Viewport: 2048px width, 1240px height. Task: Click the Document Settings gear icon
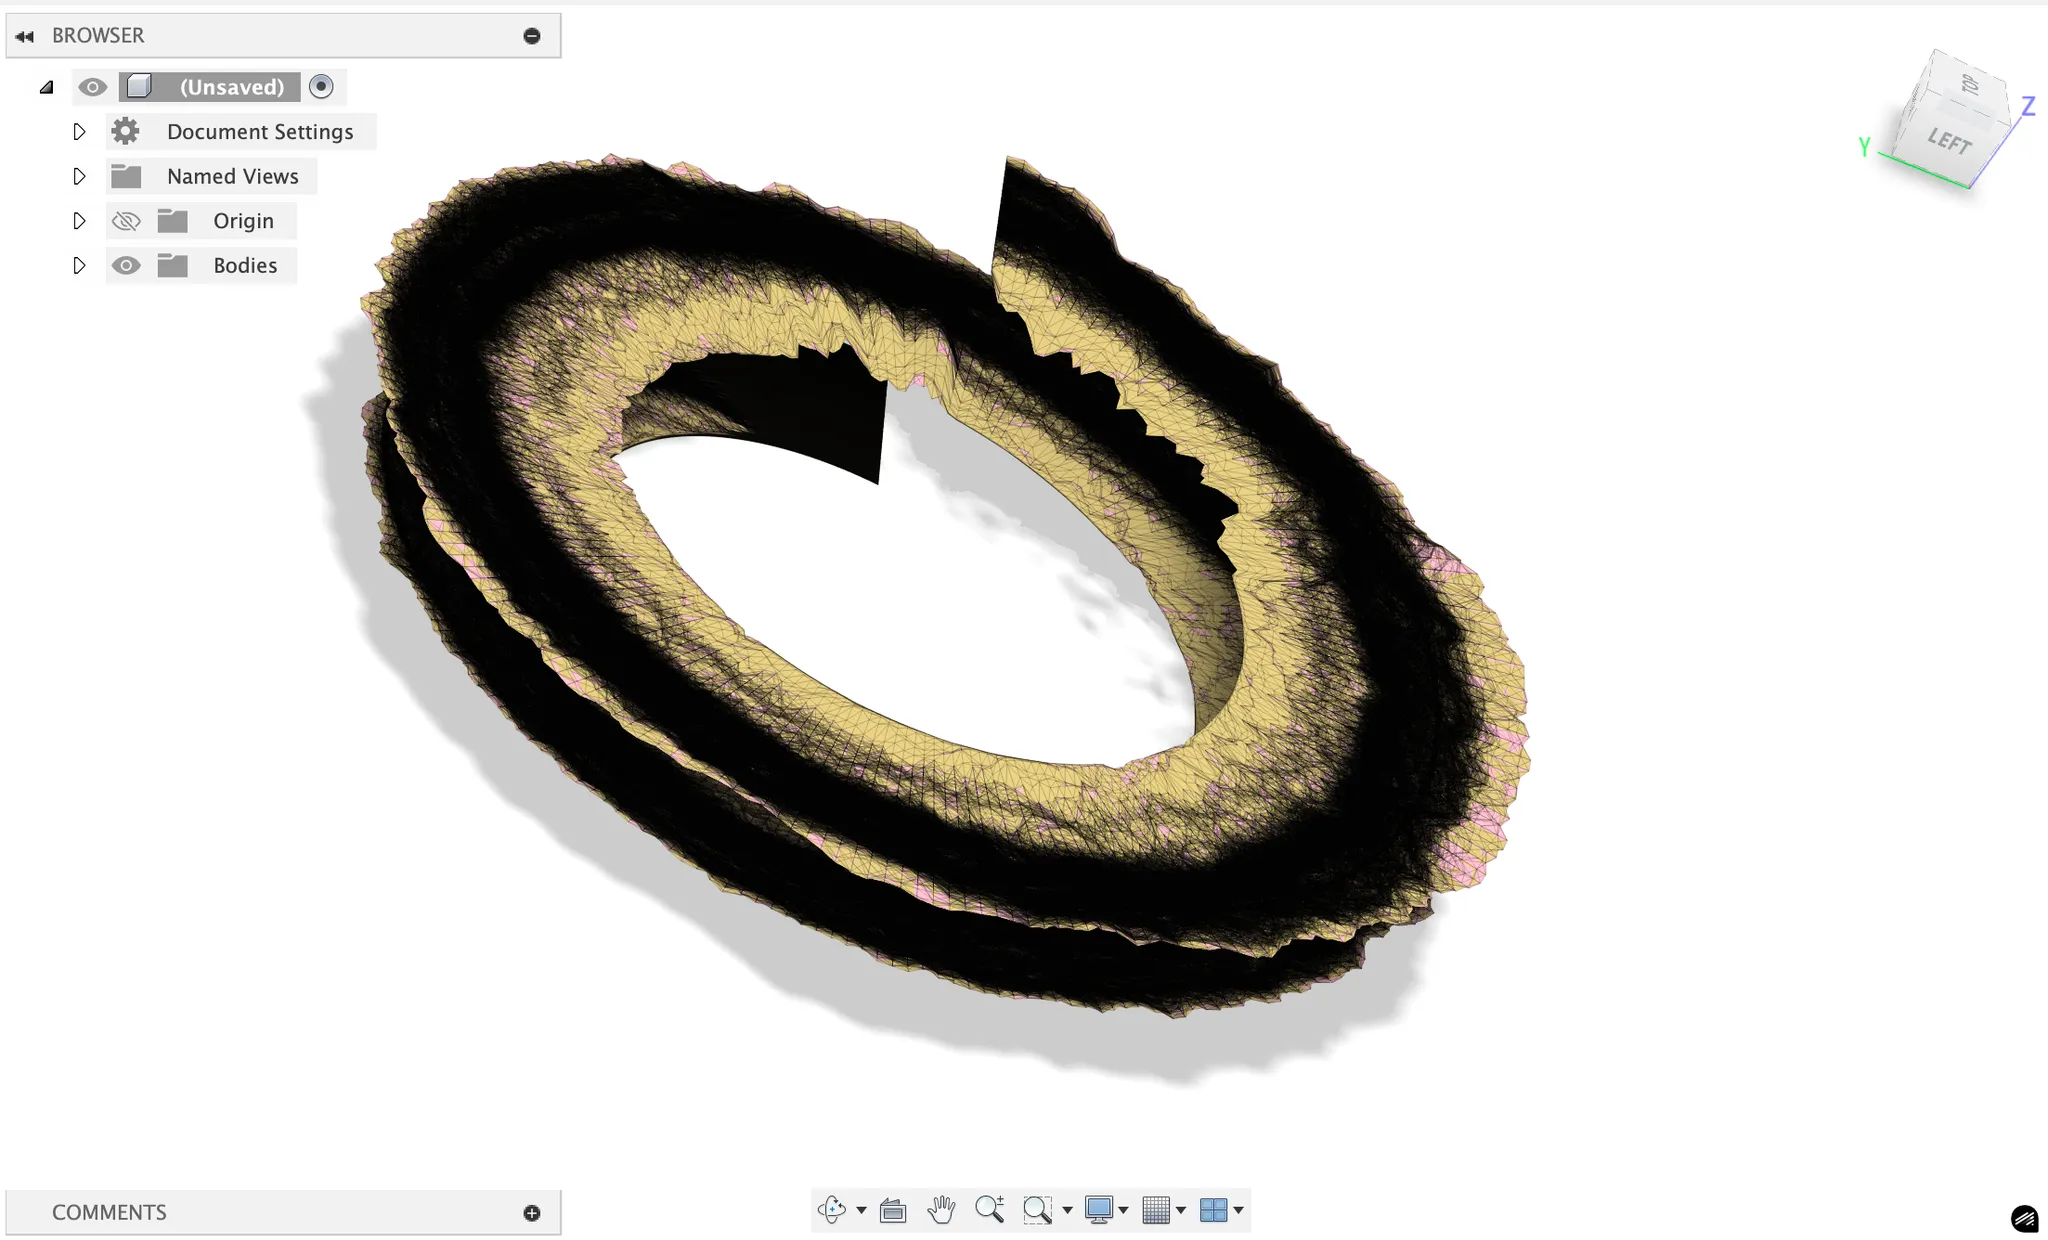coord(125,131)
